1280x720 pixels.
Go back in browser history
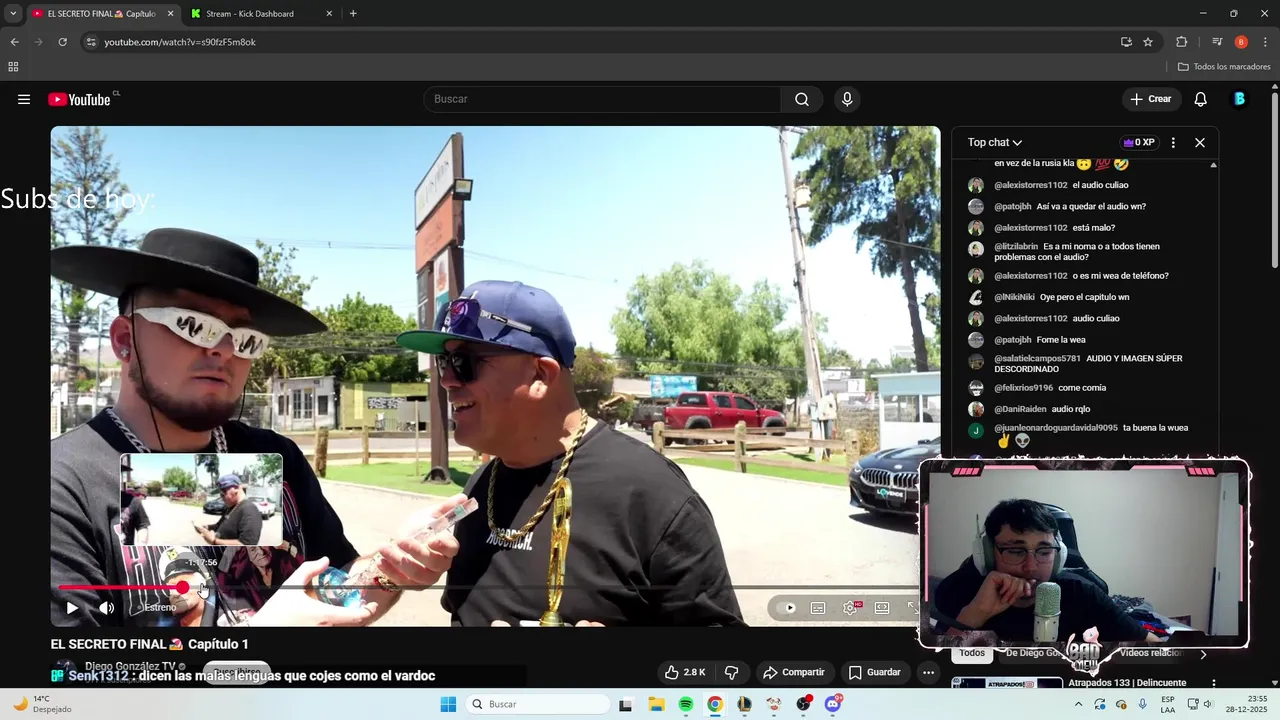coord(14,42)
